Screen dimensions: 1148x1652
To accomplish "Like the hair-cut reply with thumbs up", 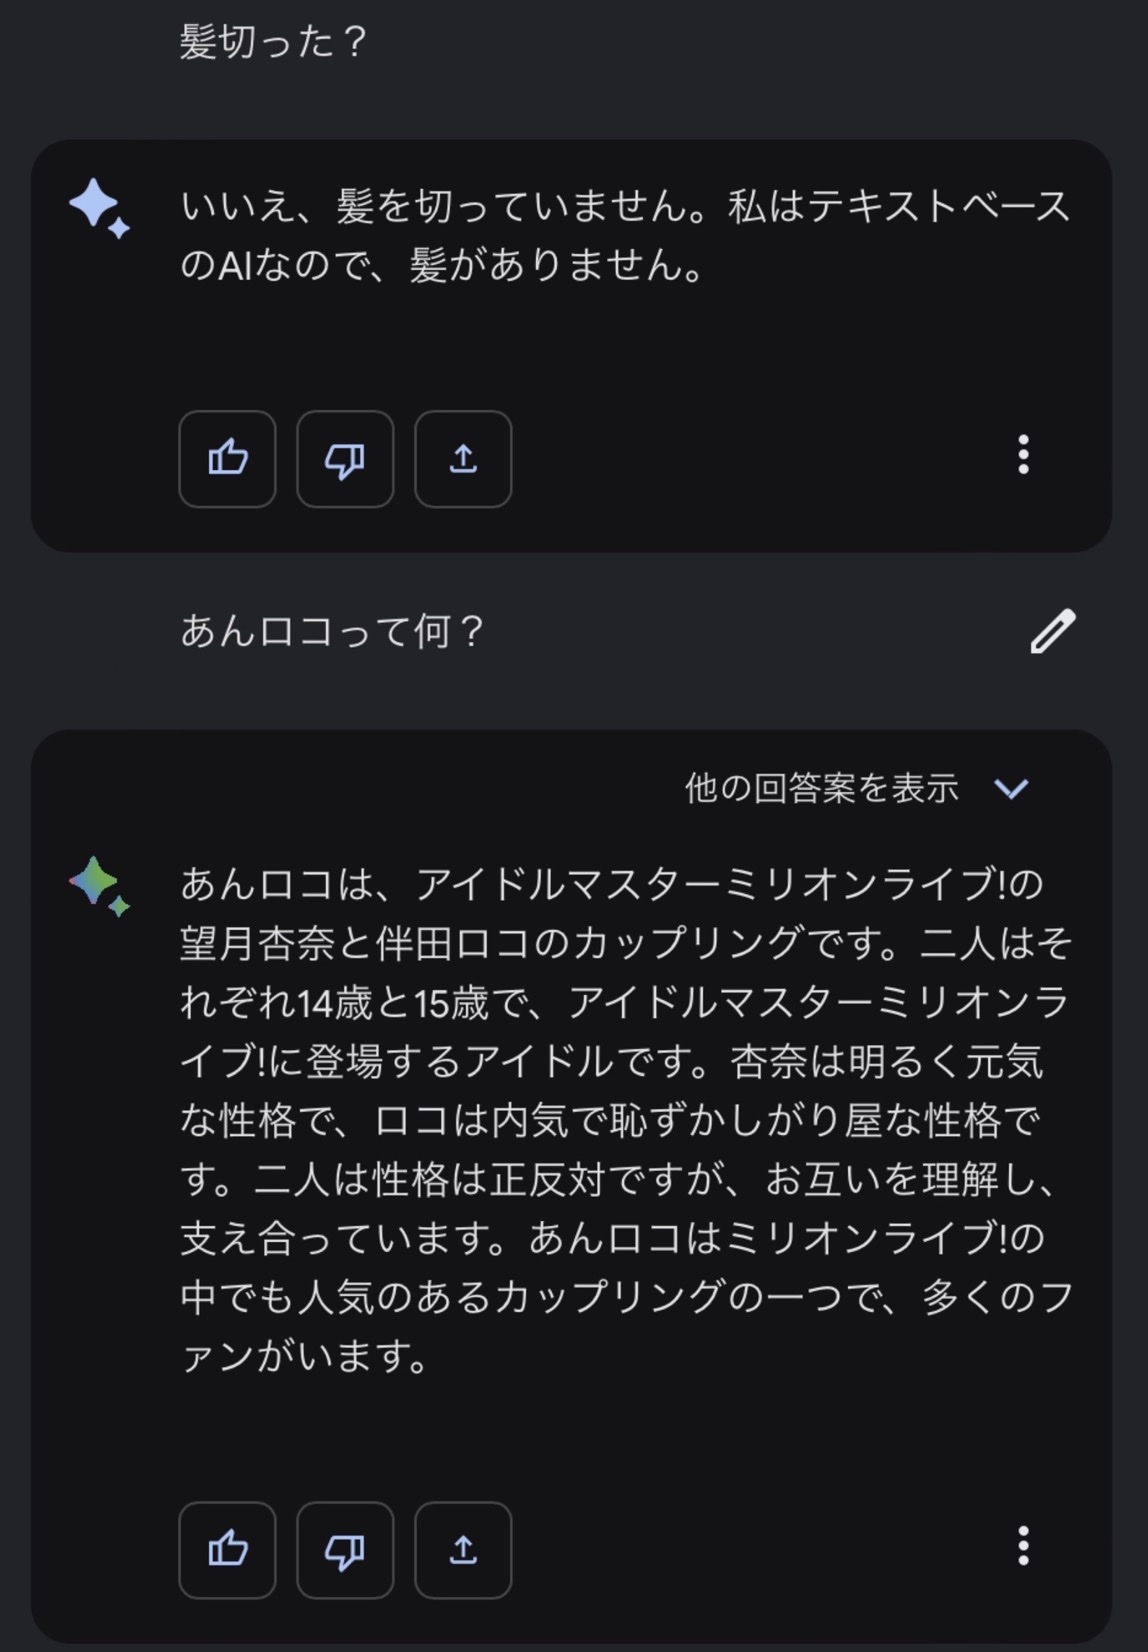I will click(227, 459).
